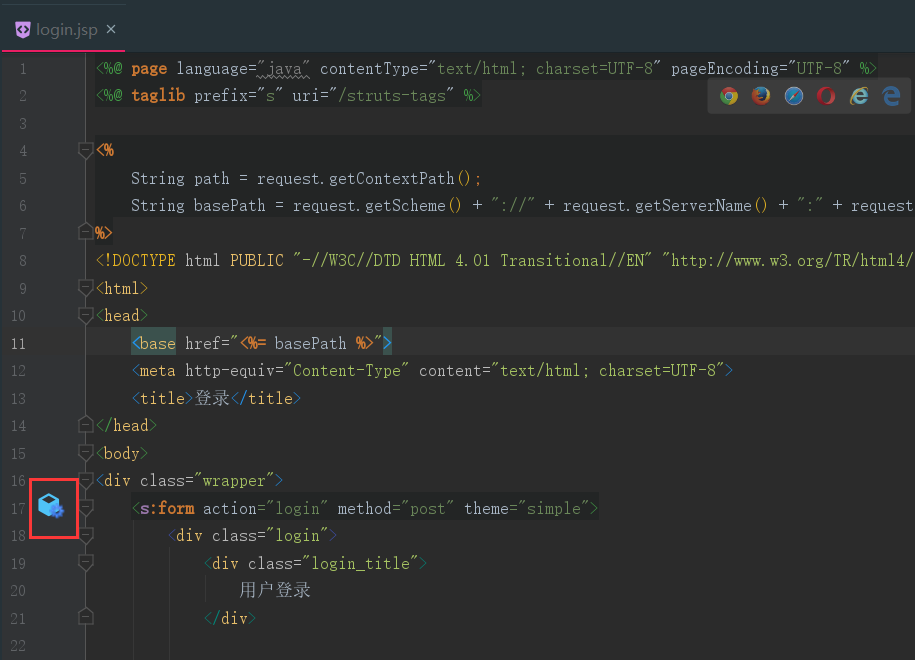Click line number 11 in the gutter
915x660 pixels.
click(18, 344)
